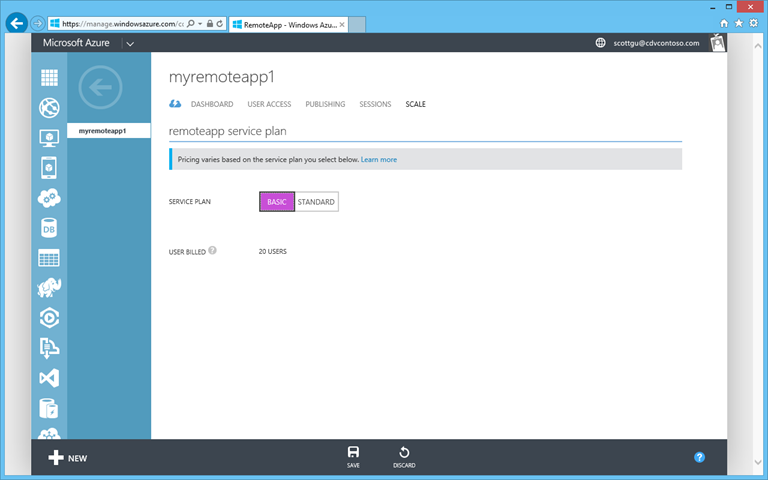Screen dimensions: 768x480
Task: Go back using the browser back button
Action: pyautogui.click(x=16, y=23)
